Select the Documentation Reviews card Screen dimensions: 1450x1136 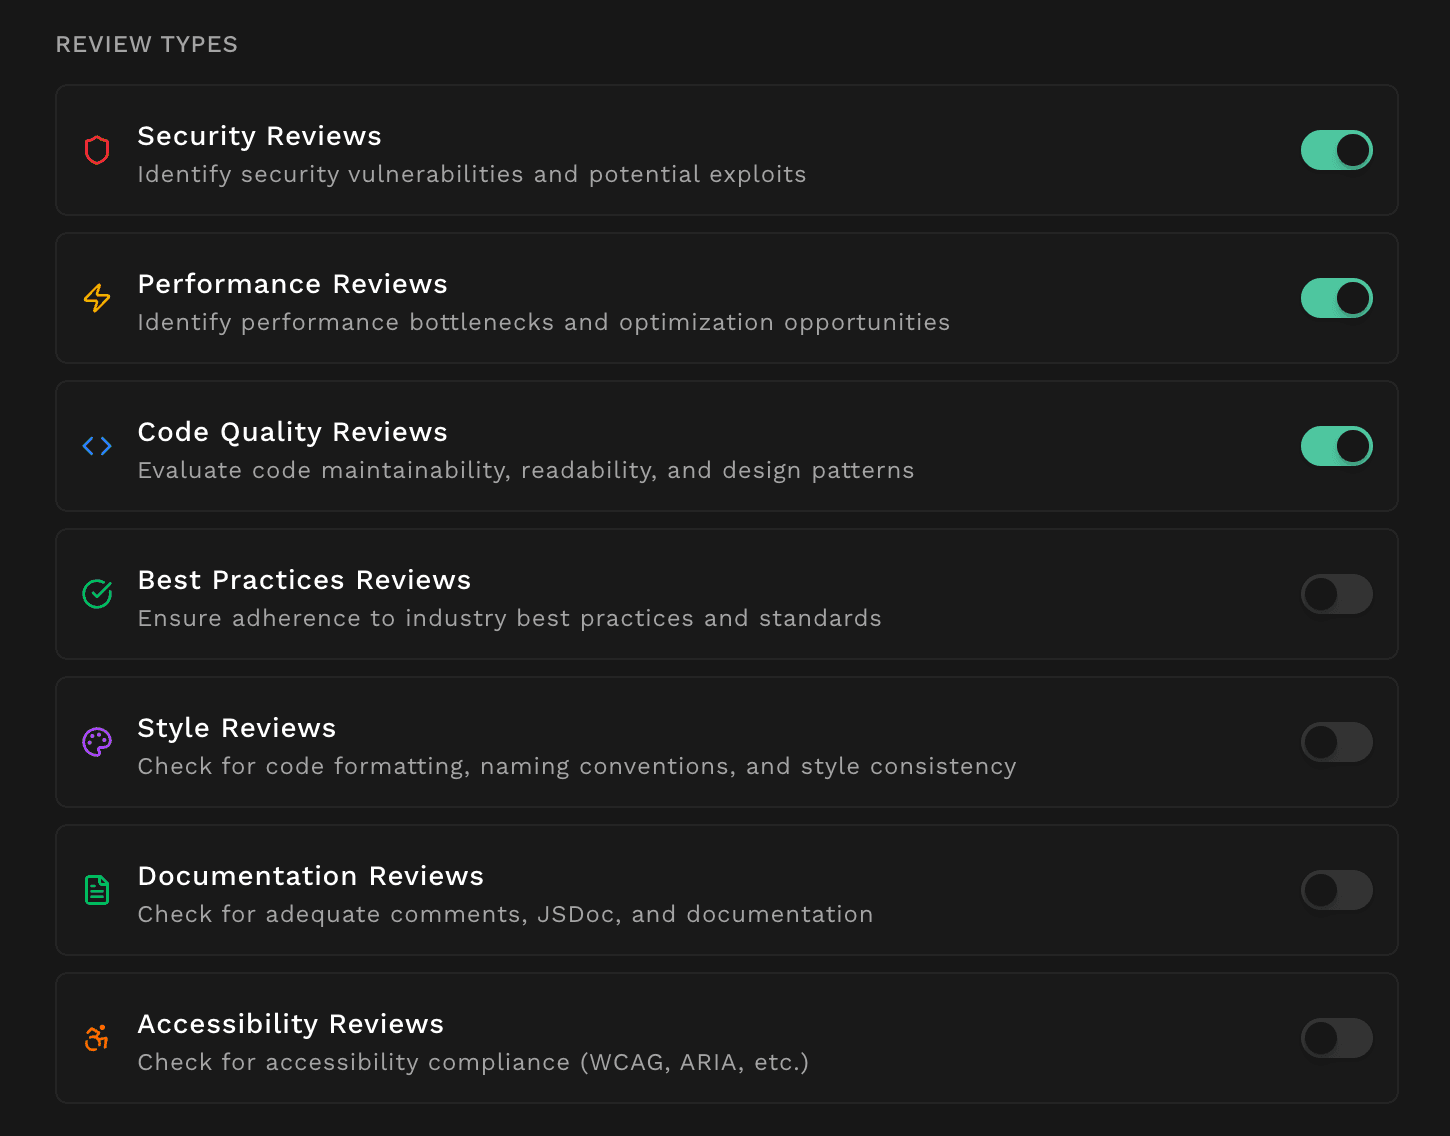coord(700,890)
